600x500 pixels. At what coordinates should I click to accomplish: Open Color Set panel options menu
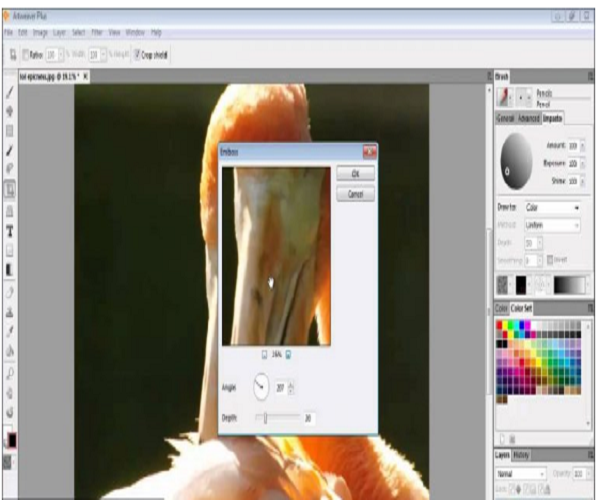point(590,308)
